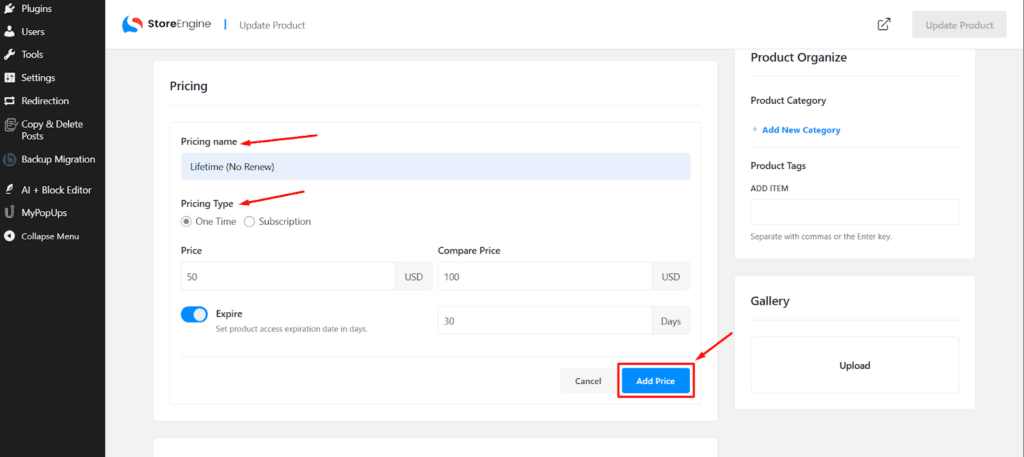The width and height of the screenshot is (1024, 457).
Task: Click the MyPopUps icon in sidebar
Action: pyautogui.click(x=10, y=213)
